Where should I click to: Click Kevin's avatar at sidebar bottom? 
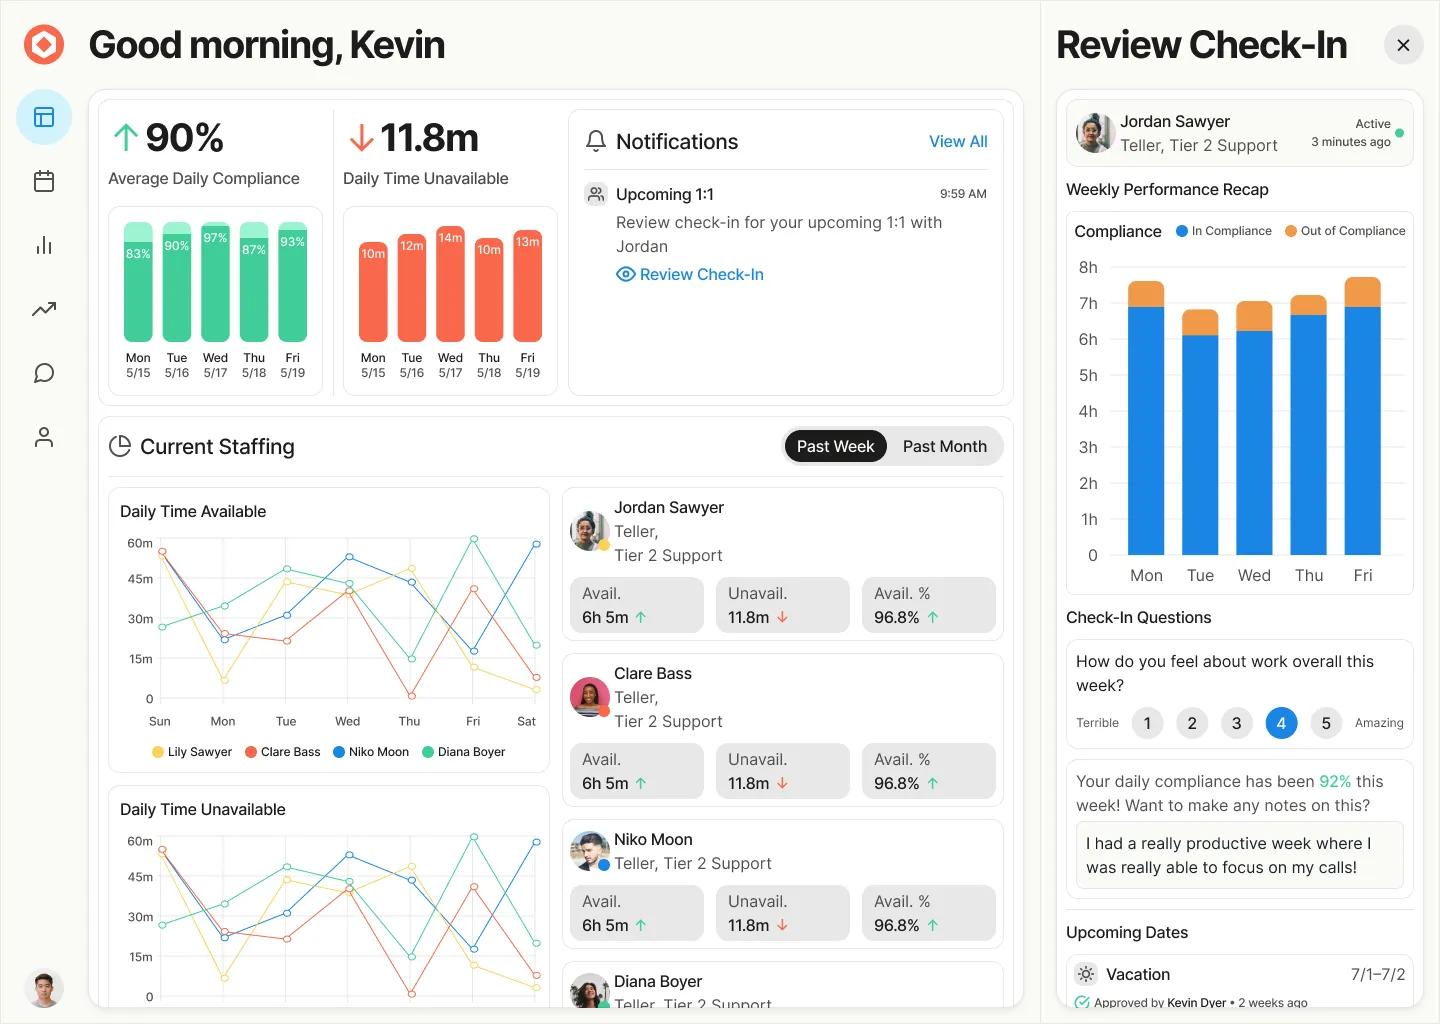pos(44,989)
